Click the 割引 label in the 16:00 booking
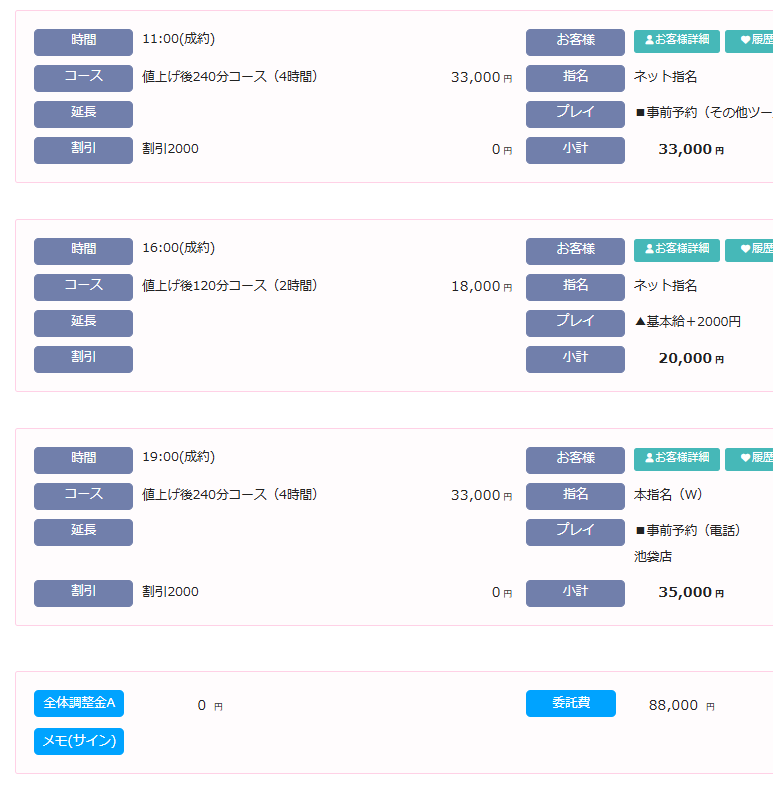 pos(83,358)
